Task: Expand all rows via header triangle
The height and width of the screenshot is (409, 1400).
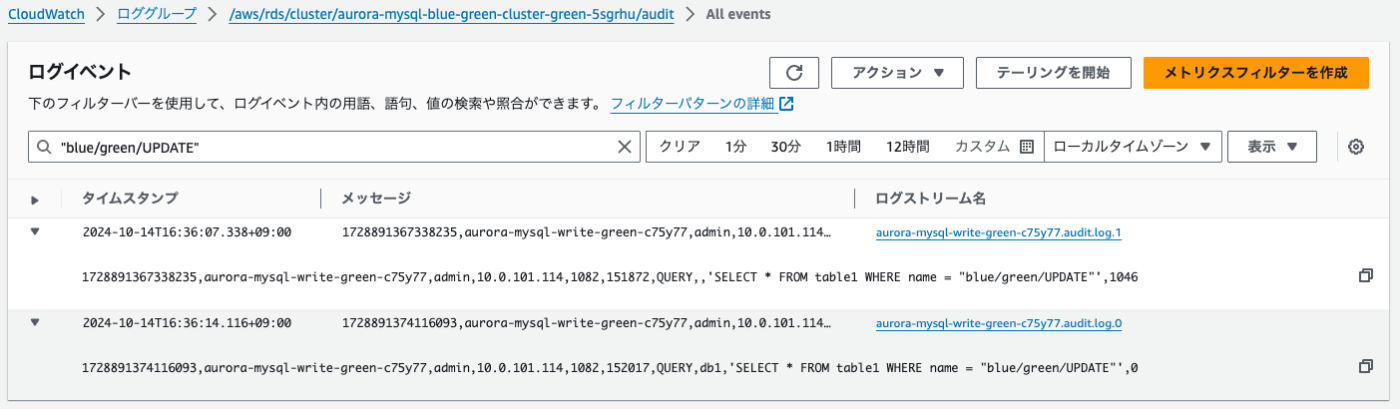Action: click(36, 199)
